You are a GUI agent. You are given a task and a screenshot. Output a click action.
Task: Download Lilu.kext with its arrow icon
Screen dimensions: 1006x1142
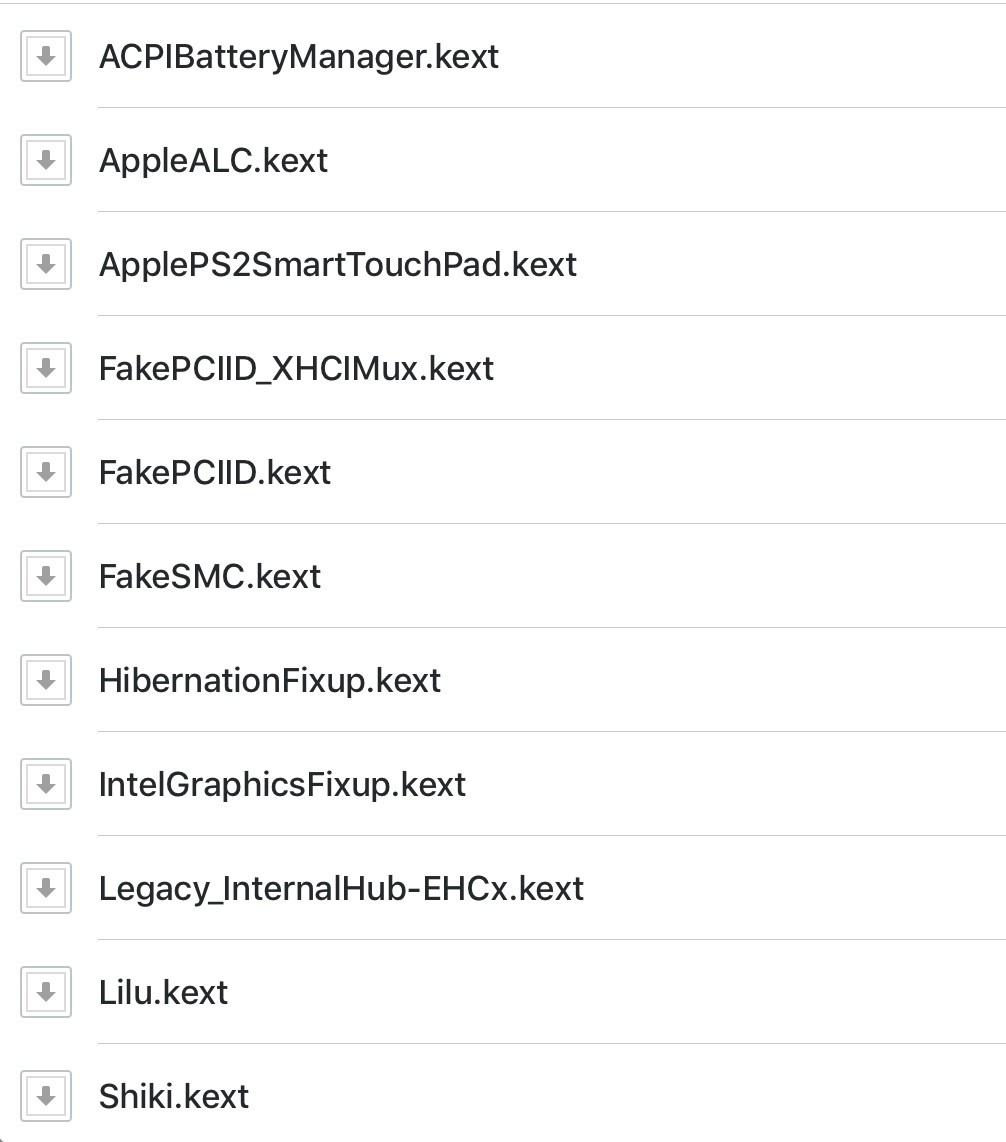pos(45,993)
